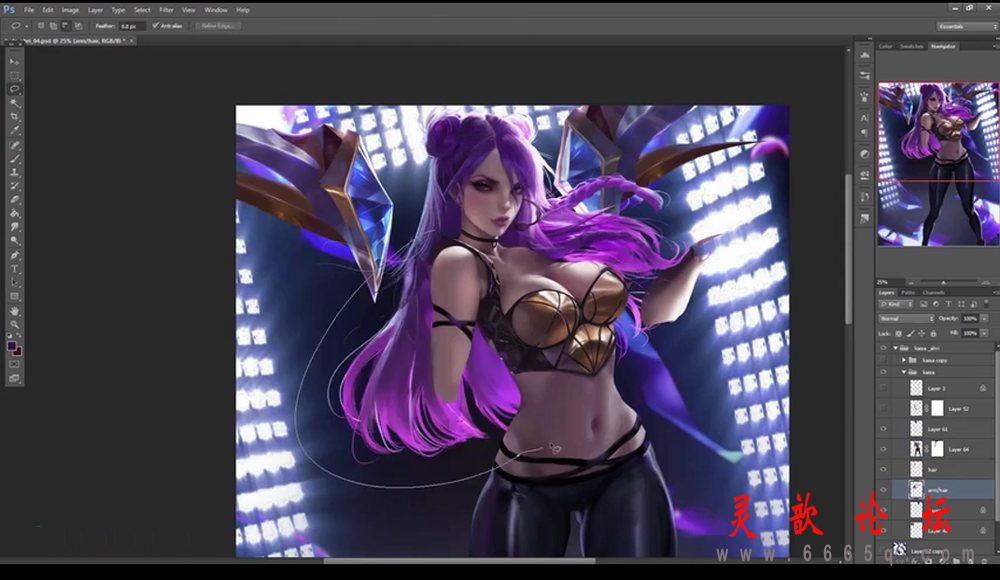Click the New Selection mode icon
This screenshot has width=1000, height=580.
41,26
